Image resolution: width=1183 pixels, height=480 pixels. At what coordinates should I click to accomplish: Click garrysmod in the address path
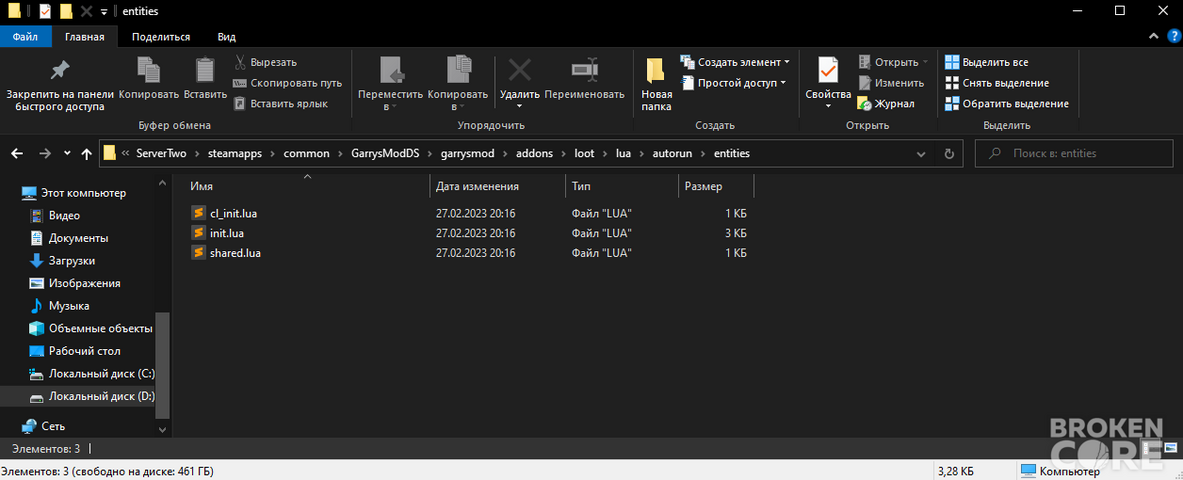tap(467, 153)
